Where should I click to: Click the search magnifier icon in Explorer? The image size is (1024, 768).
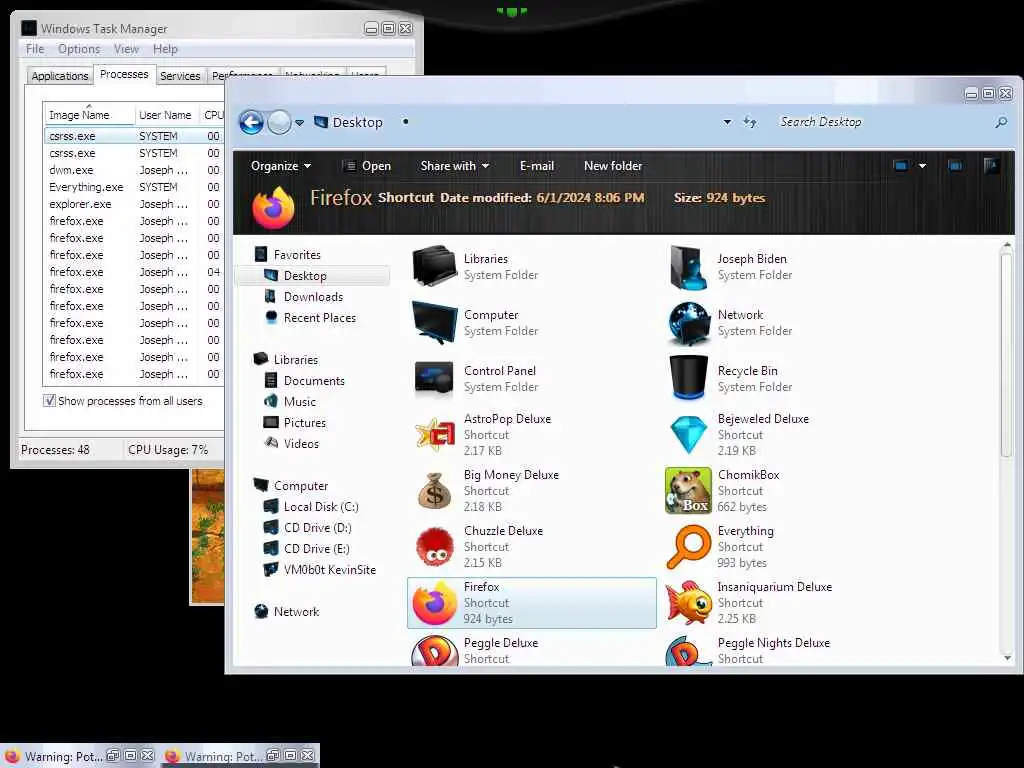pos(1000,122)
